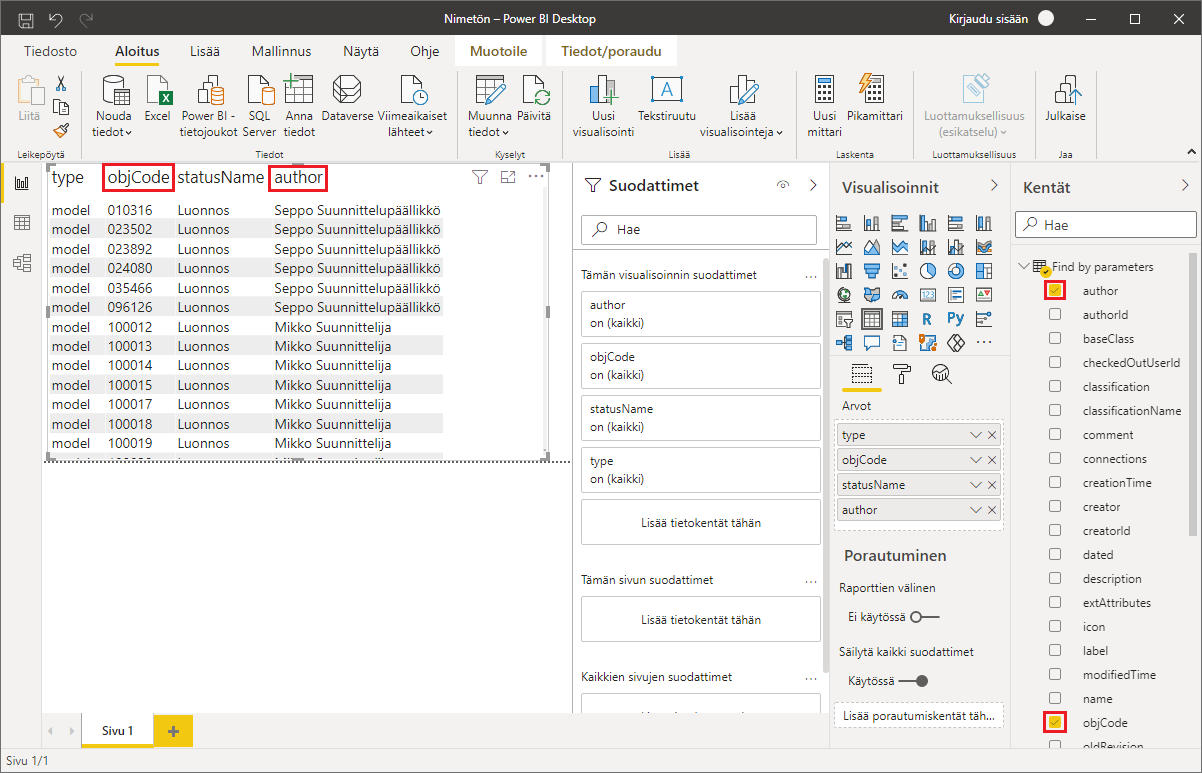The image size is (1202, 773).
Task: Open the Mallinnus ribbon tab
Action: coord(281,51)
